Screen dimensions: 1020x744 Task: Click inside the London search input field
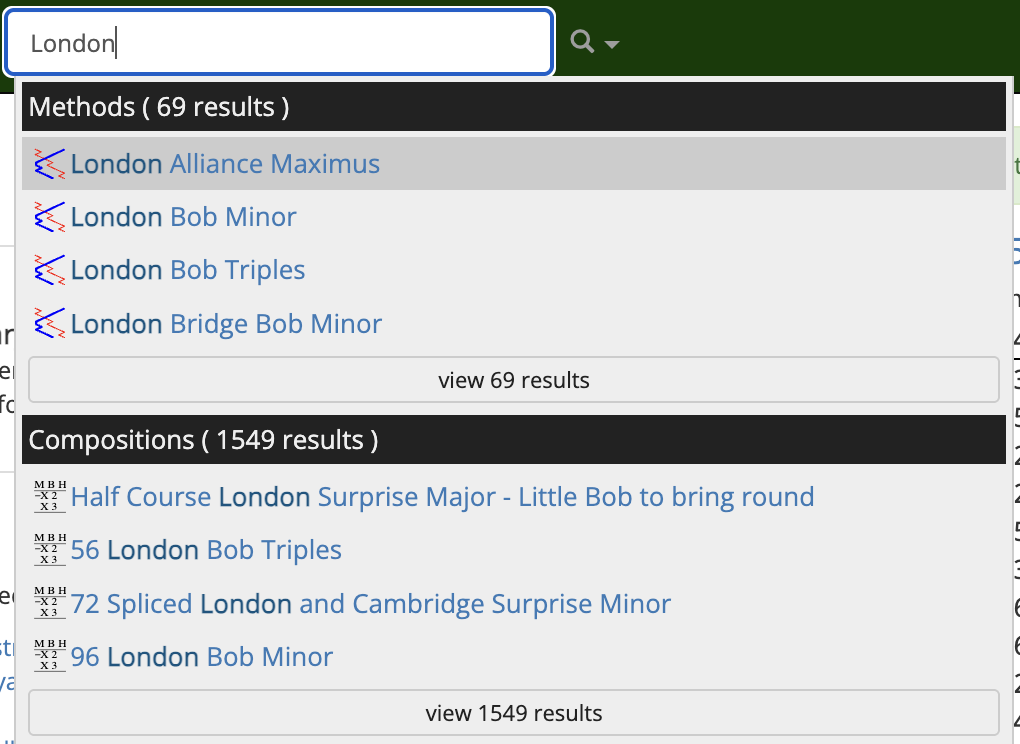(278, 42)
